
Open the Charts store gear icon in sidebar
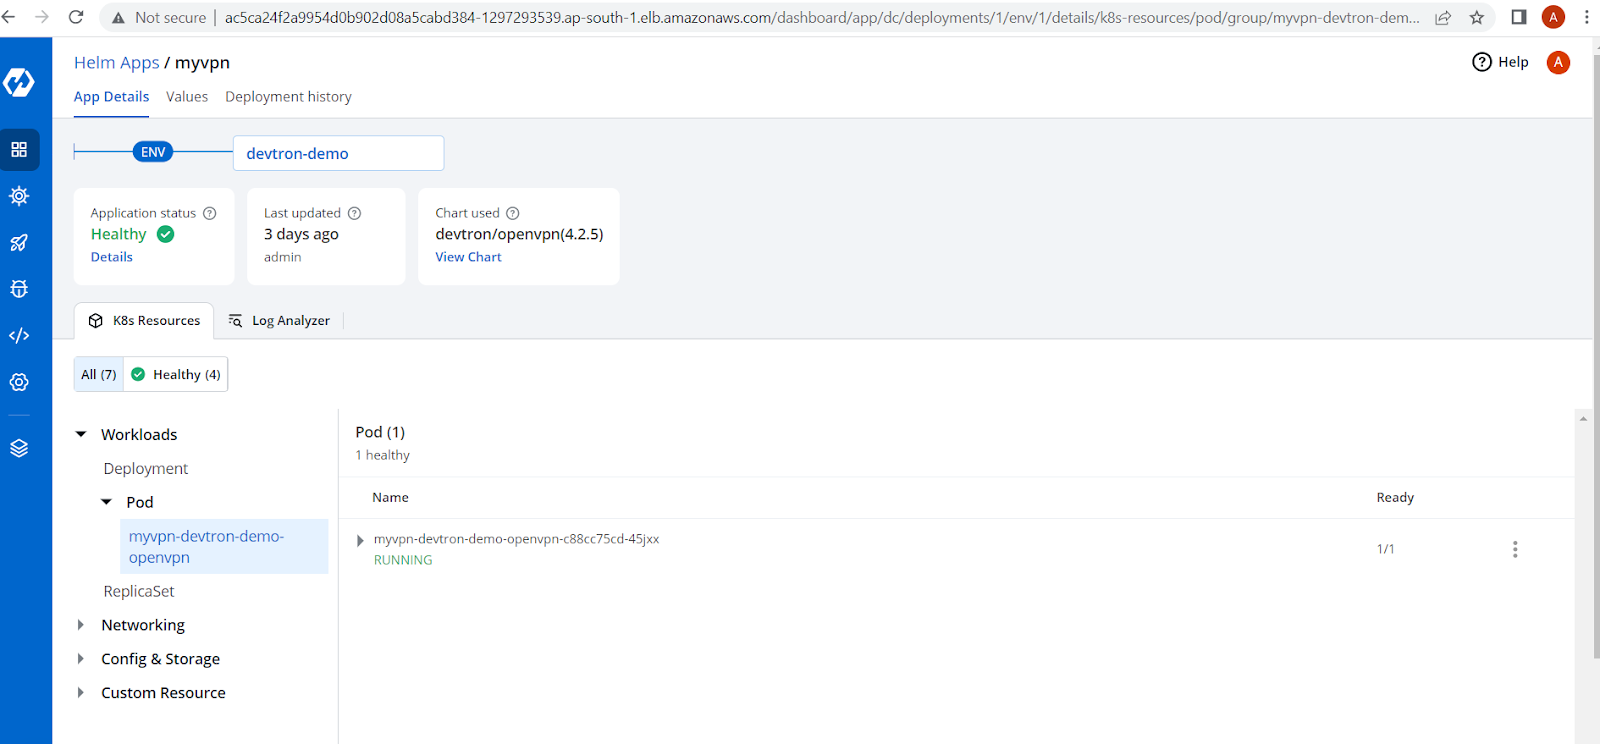(19, 196)
